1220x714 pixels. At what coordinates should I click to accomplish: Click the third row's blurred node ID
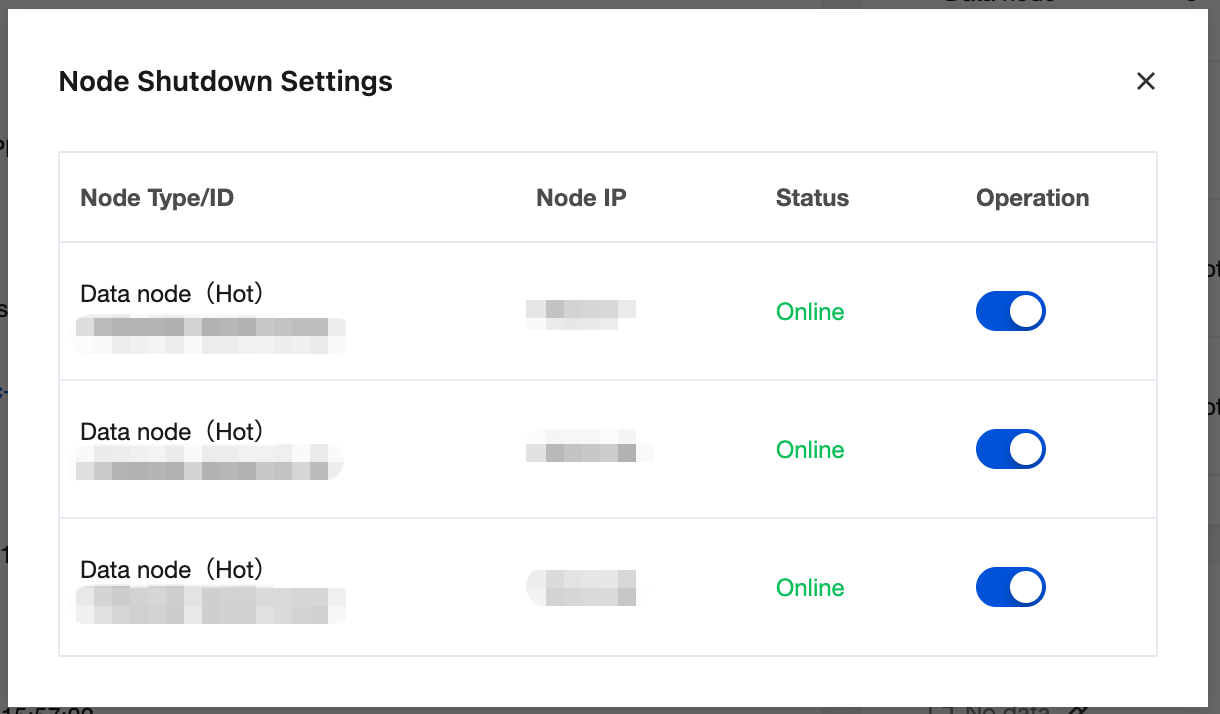(210, 606)
